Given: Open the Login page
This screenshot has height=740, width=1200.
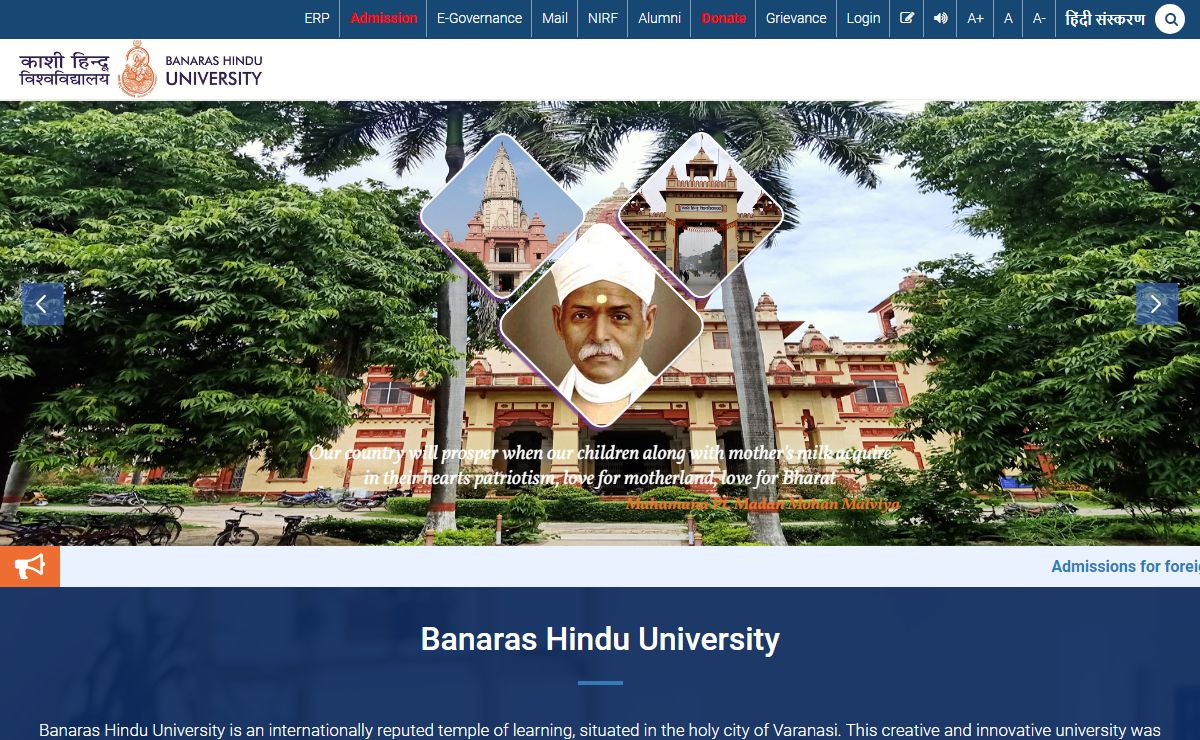Looking at the screenshot, I should click(863, 18).
